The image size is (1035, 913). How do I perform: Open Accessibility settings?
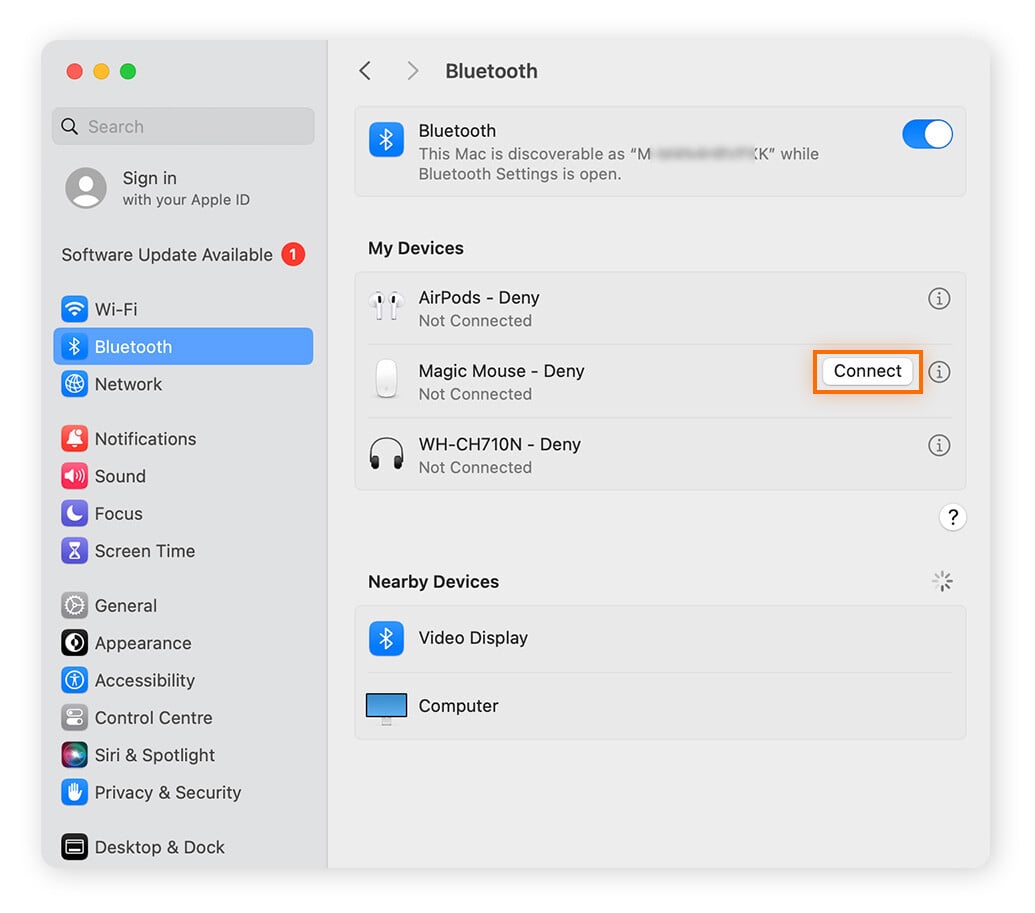pos(144,680)
